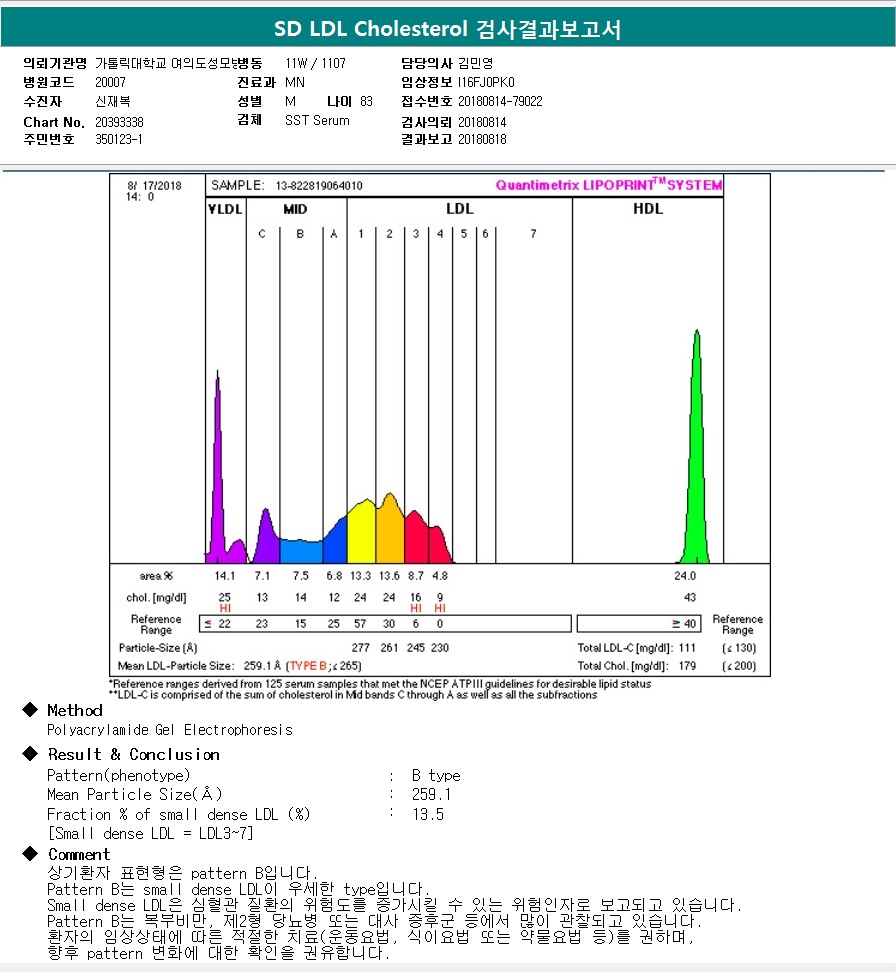Click the purple VLDL peak in the chart
The image size is (896, 972).
pyautogui.click(x=217, y=470)
